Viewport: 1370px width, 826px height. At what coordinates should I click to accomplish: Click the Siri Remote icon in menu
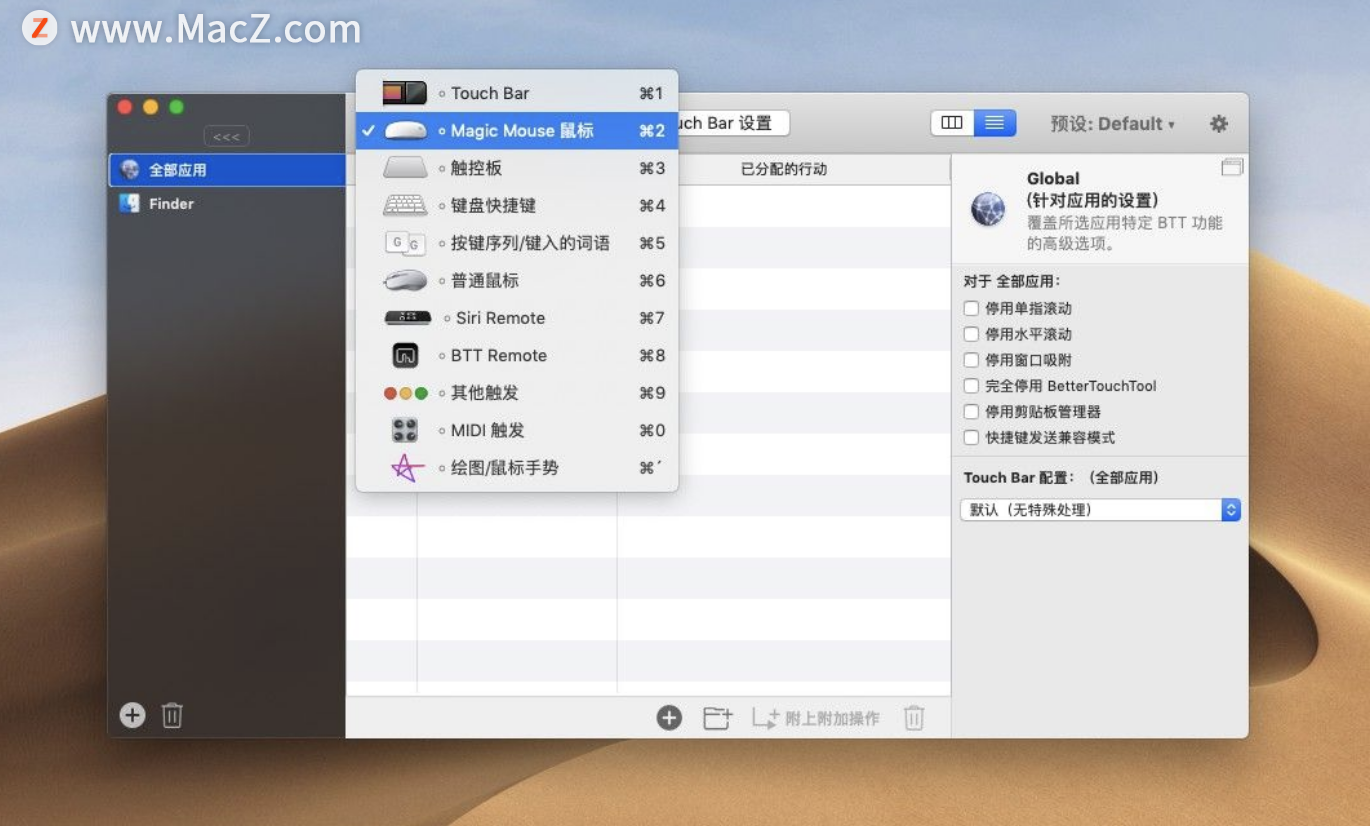point(408,318)
